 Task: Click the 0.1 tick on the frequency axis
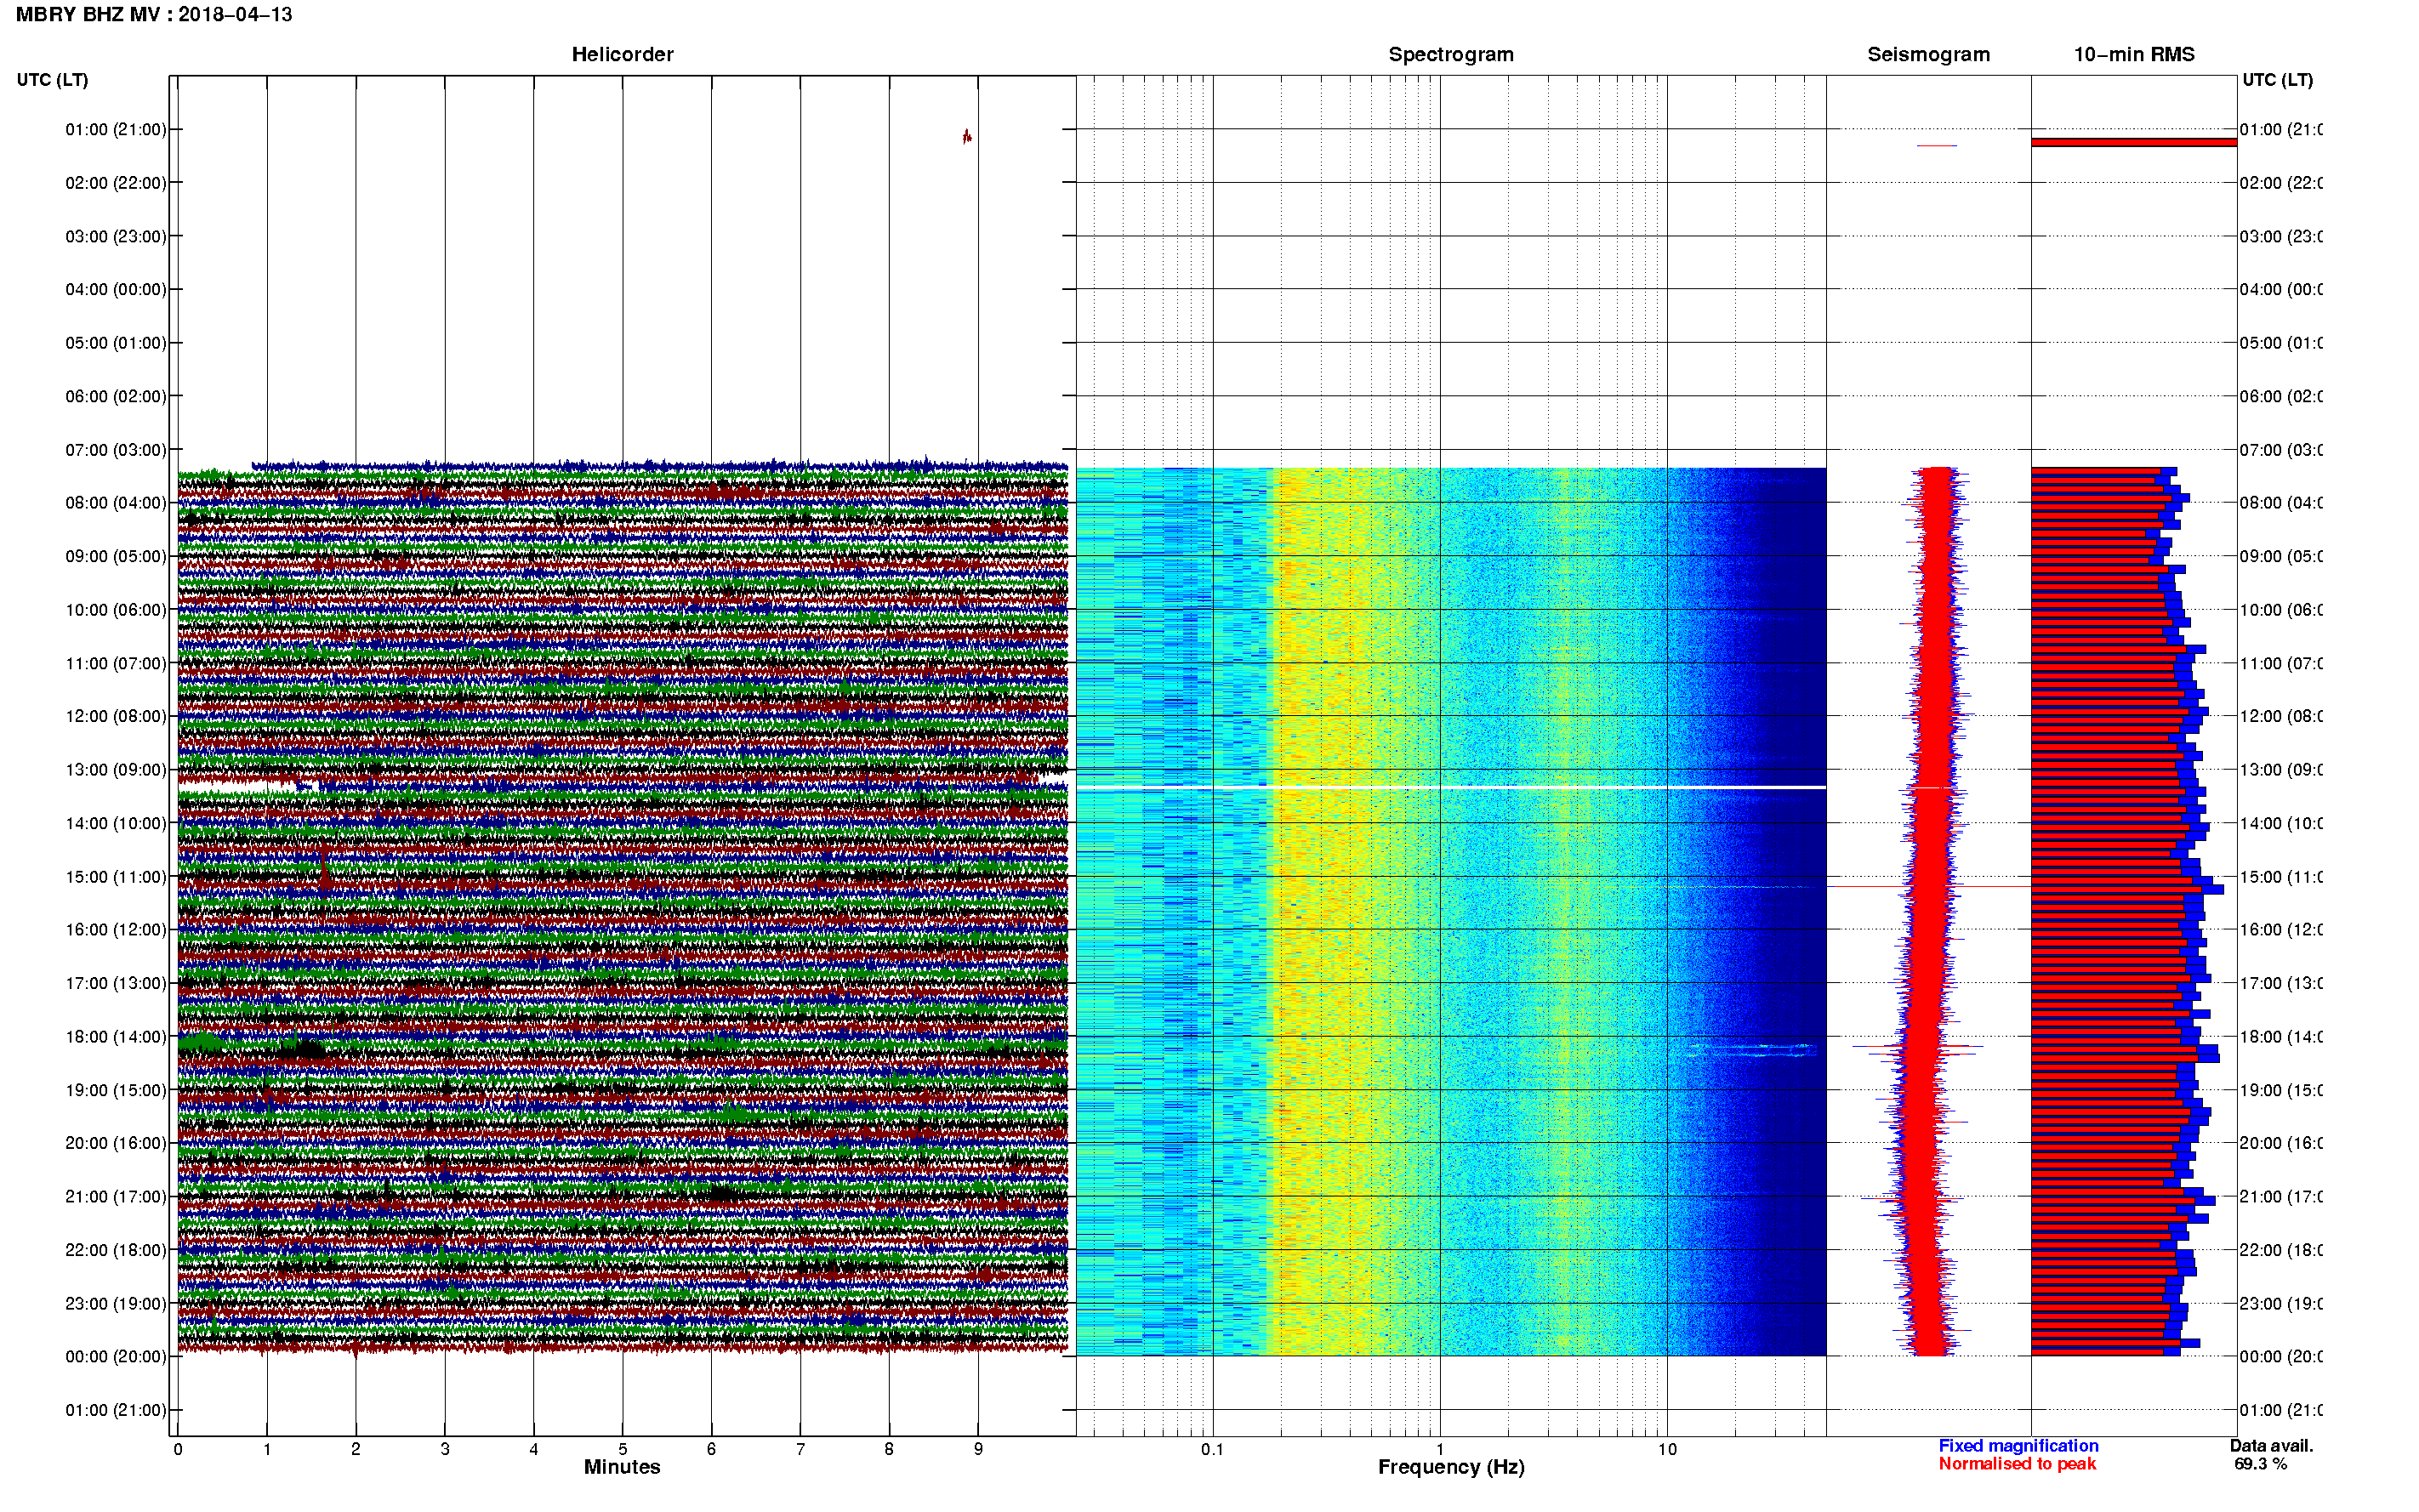[1212, 1449]
